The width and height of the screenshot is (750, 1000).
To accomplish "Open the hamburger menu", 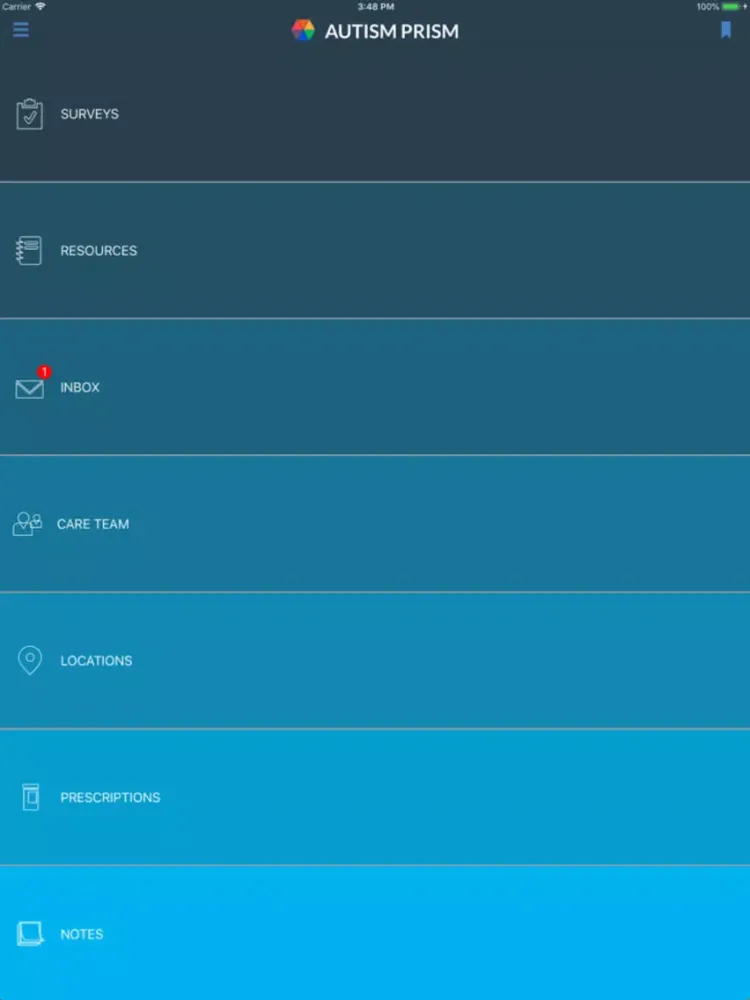I will pyautogui.click(x=20, y=29).
